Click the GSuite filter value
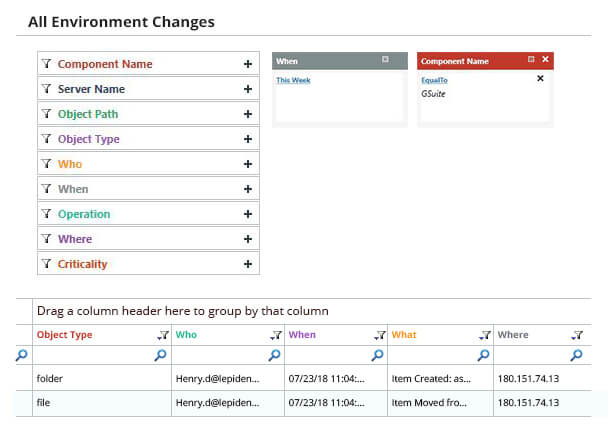This screenshot has width=612, height=430. pyautogui.click(x=433, y=94)
